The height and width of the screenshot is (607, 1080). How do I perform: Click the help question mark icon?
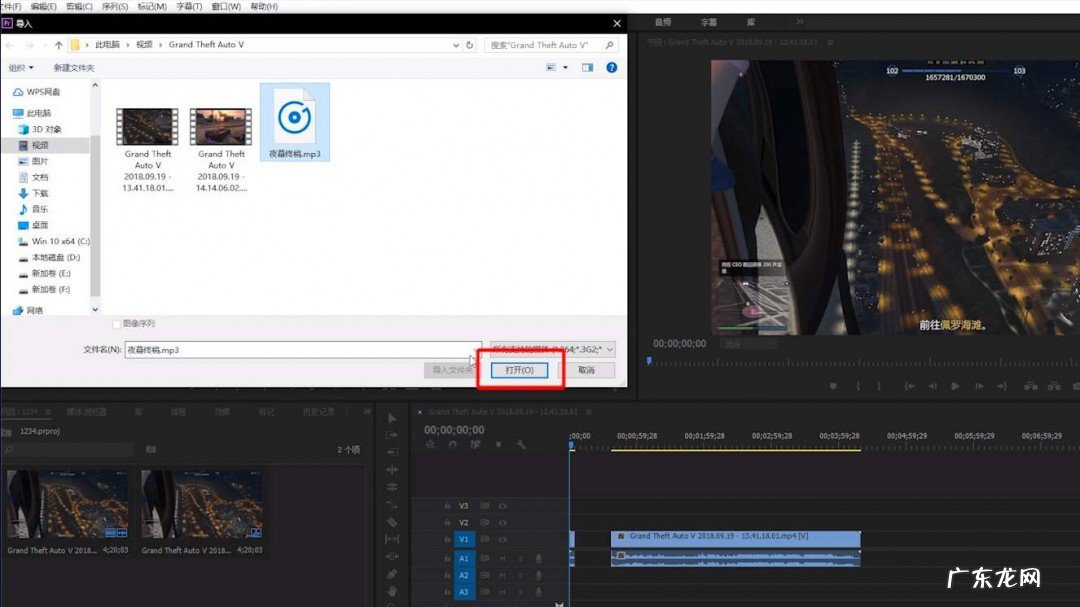612,67
